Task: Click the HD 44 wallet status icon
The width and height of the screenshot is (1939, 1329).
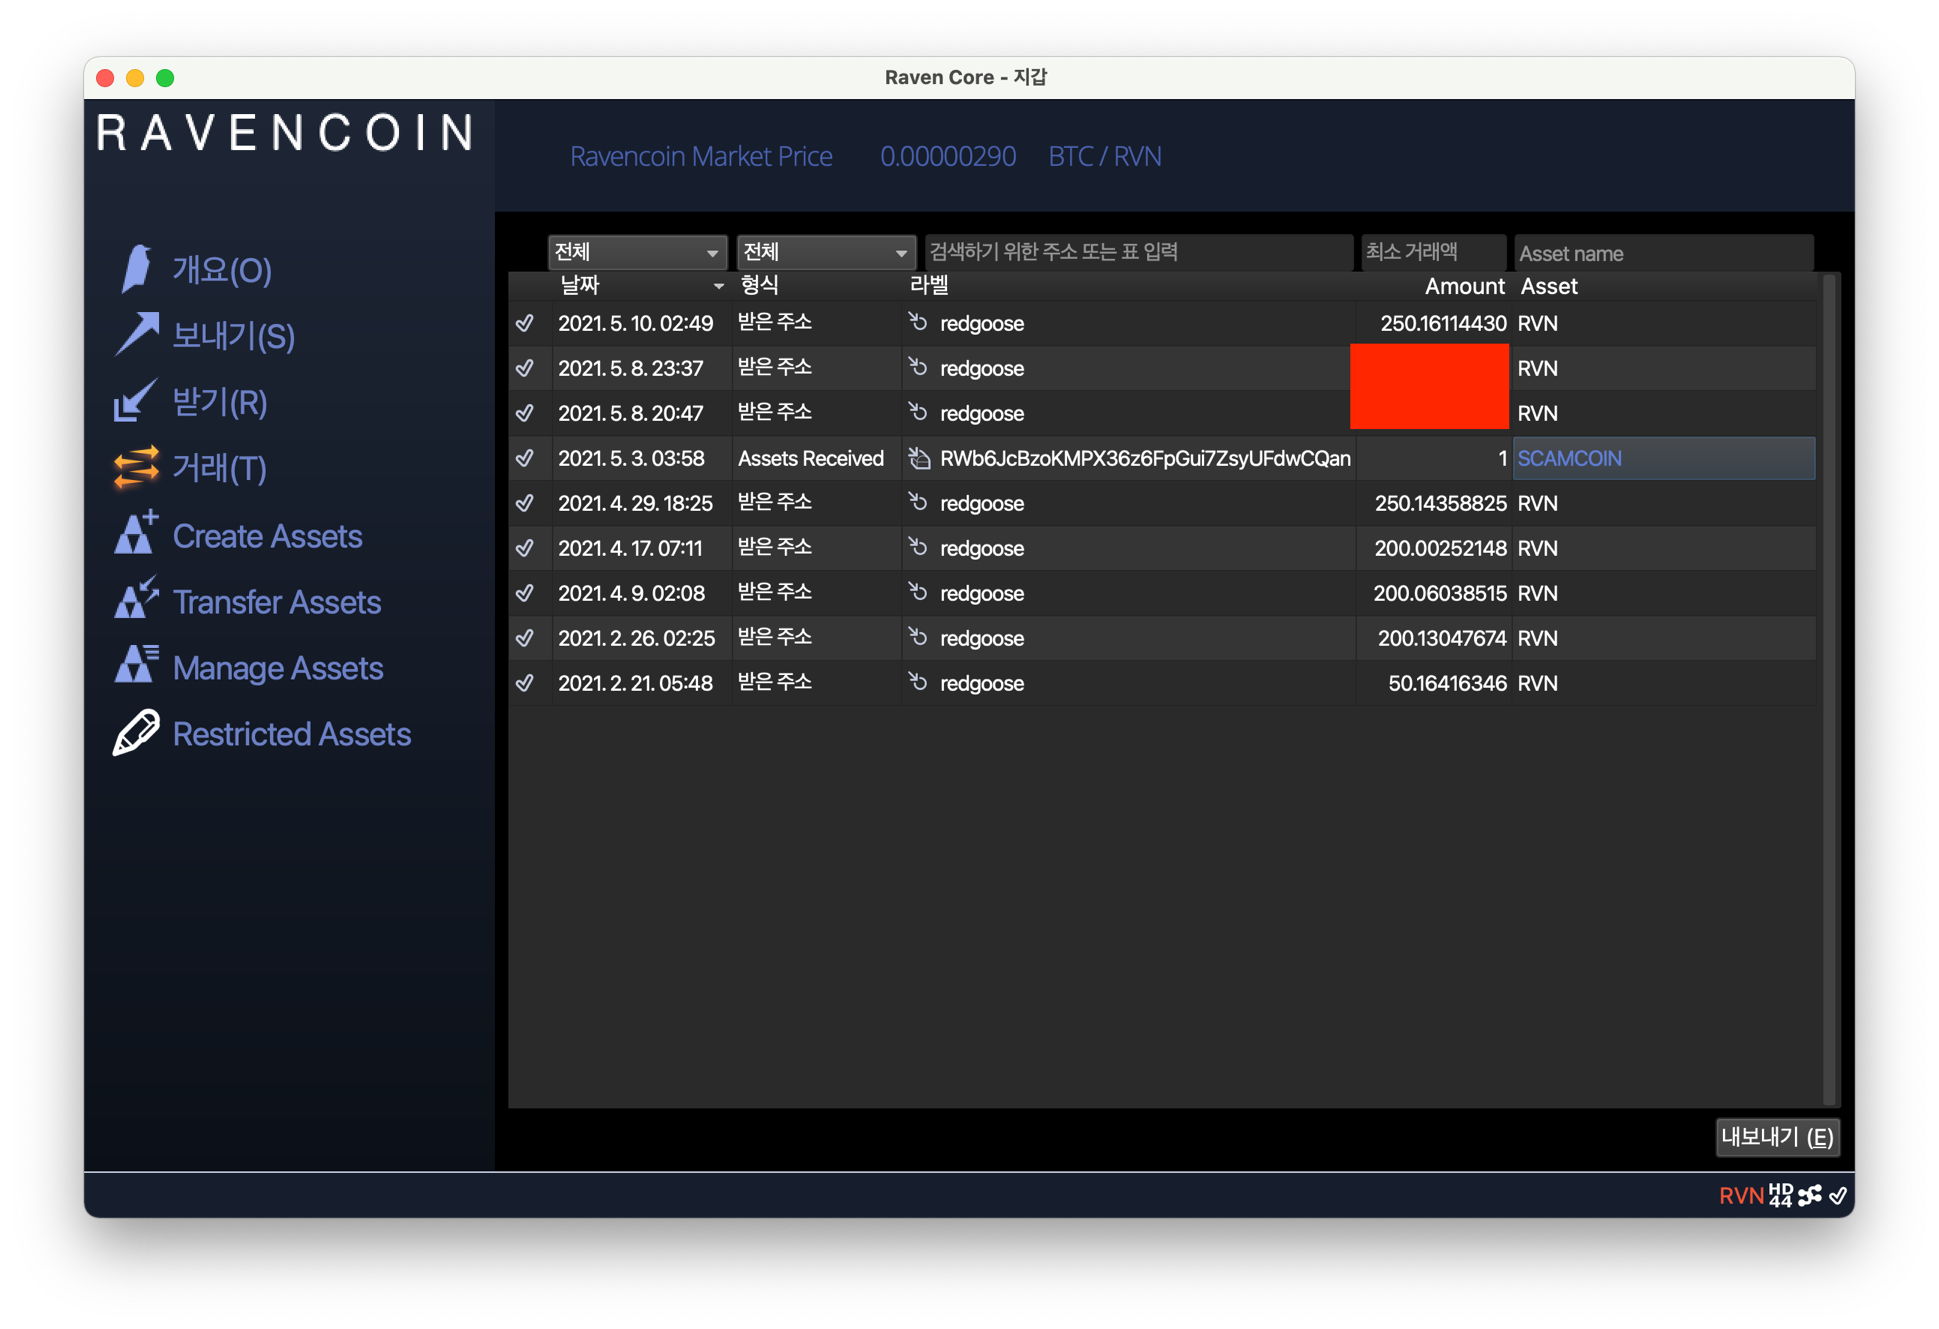Action: [1781, 1195]
